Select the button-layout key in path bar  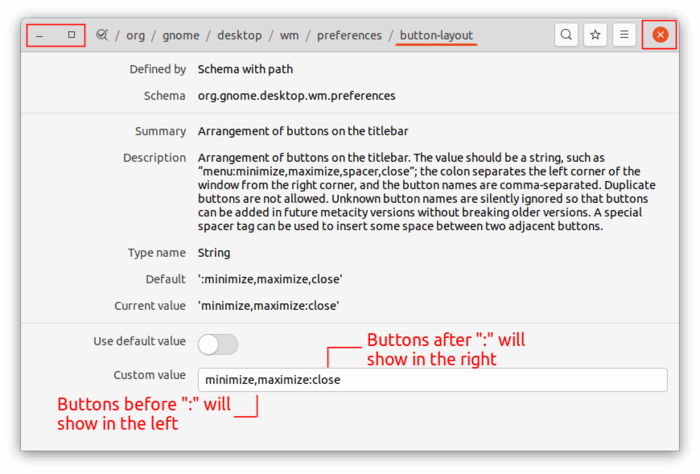[436, 35]
